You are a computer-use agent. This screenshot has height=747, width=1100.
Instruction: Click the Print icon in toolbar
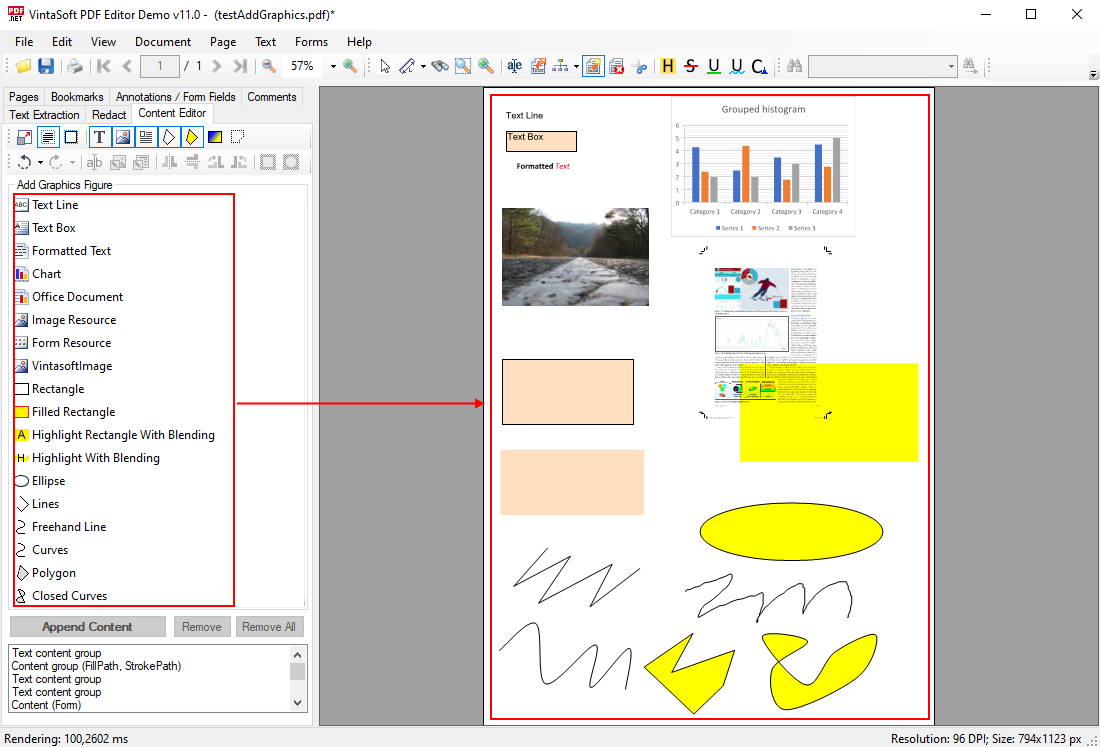pos(75,66)
